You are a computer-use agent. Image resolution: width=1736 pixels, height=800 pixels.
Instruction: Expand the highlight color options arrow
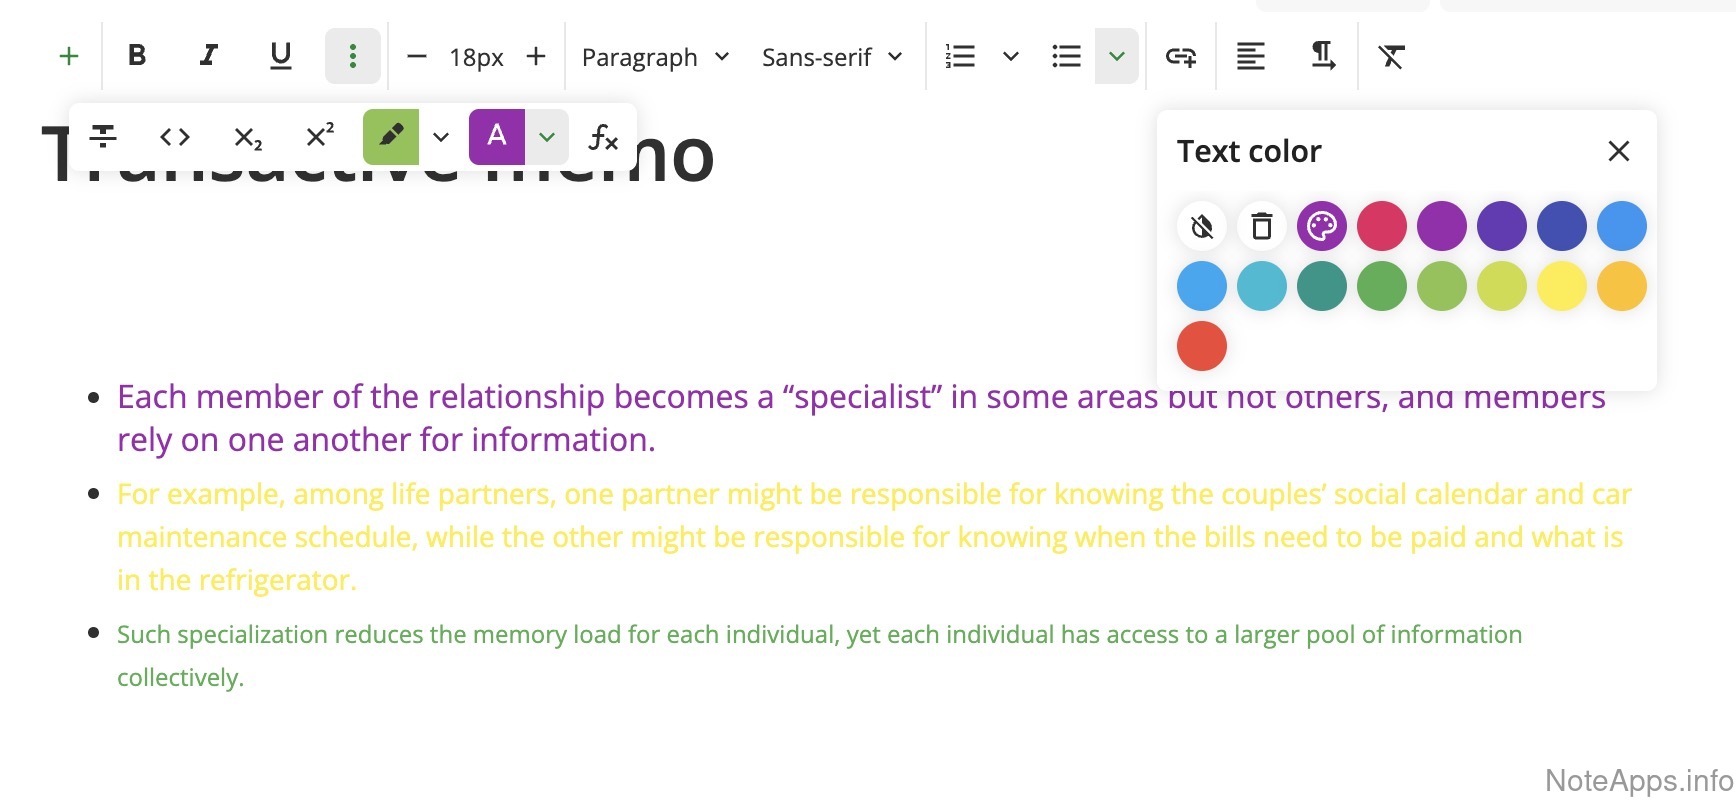point(441,137)
